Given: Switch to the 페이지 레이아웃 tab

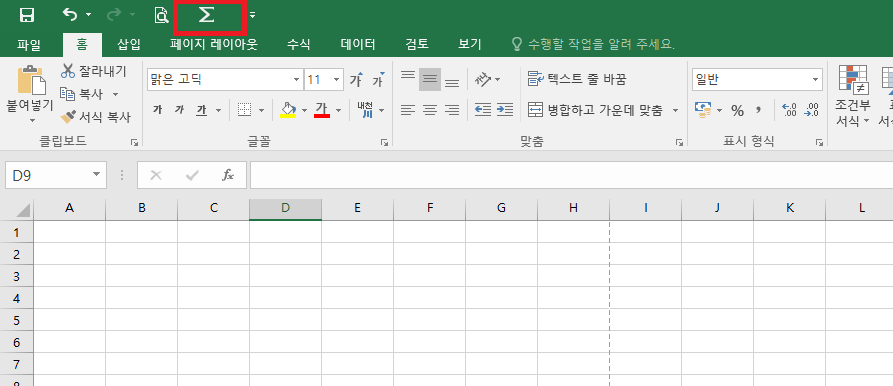Looking at the screenshot, I should 214,44.
